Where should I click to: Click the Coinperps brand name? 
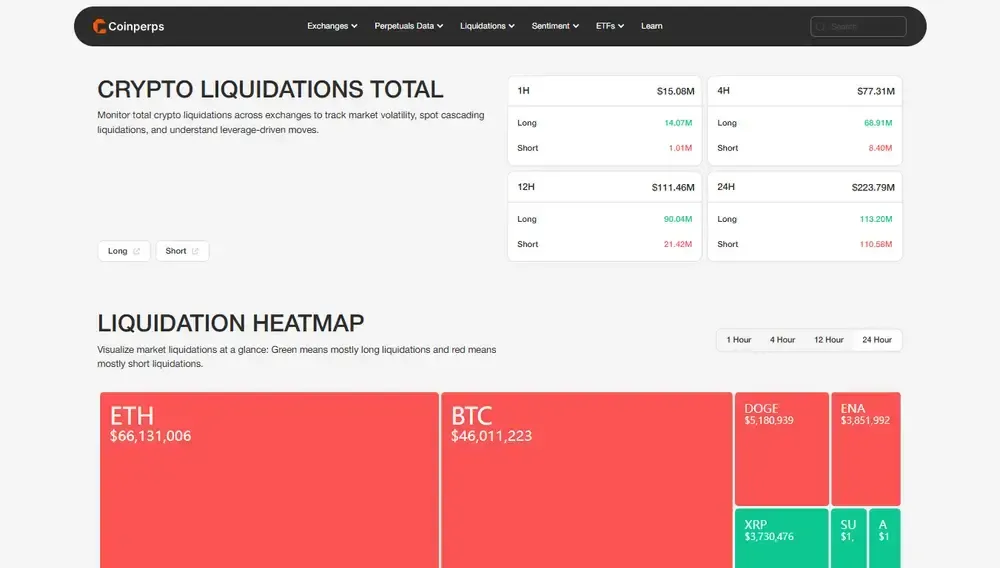click(x=136, y=26)
